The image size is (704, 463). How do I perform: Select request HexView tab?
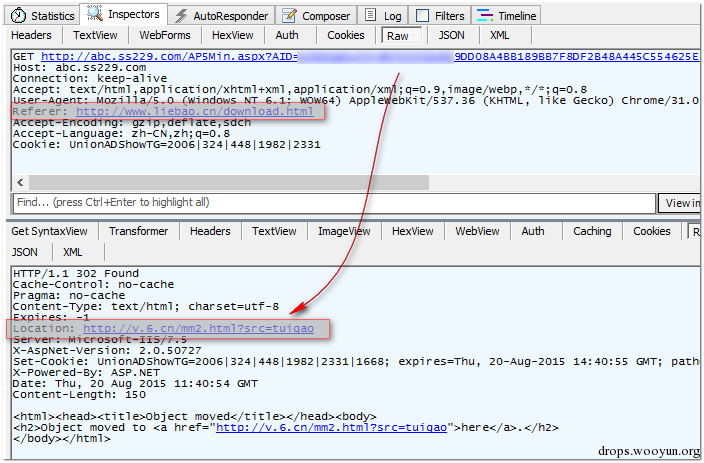pos(233,35)
